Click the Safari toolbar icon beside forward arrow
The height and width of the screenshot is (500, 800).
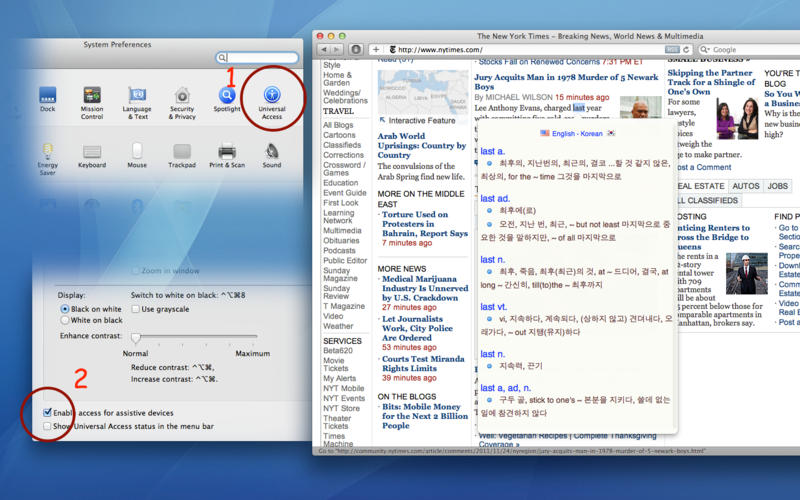click(x=356, y=49)
